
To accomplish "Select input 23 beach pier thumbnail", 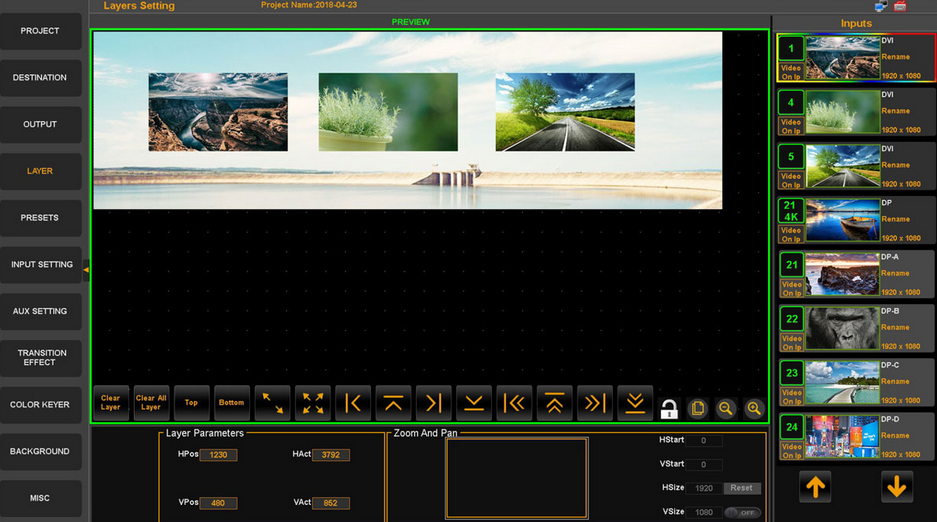I will (x=843, y=382).
